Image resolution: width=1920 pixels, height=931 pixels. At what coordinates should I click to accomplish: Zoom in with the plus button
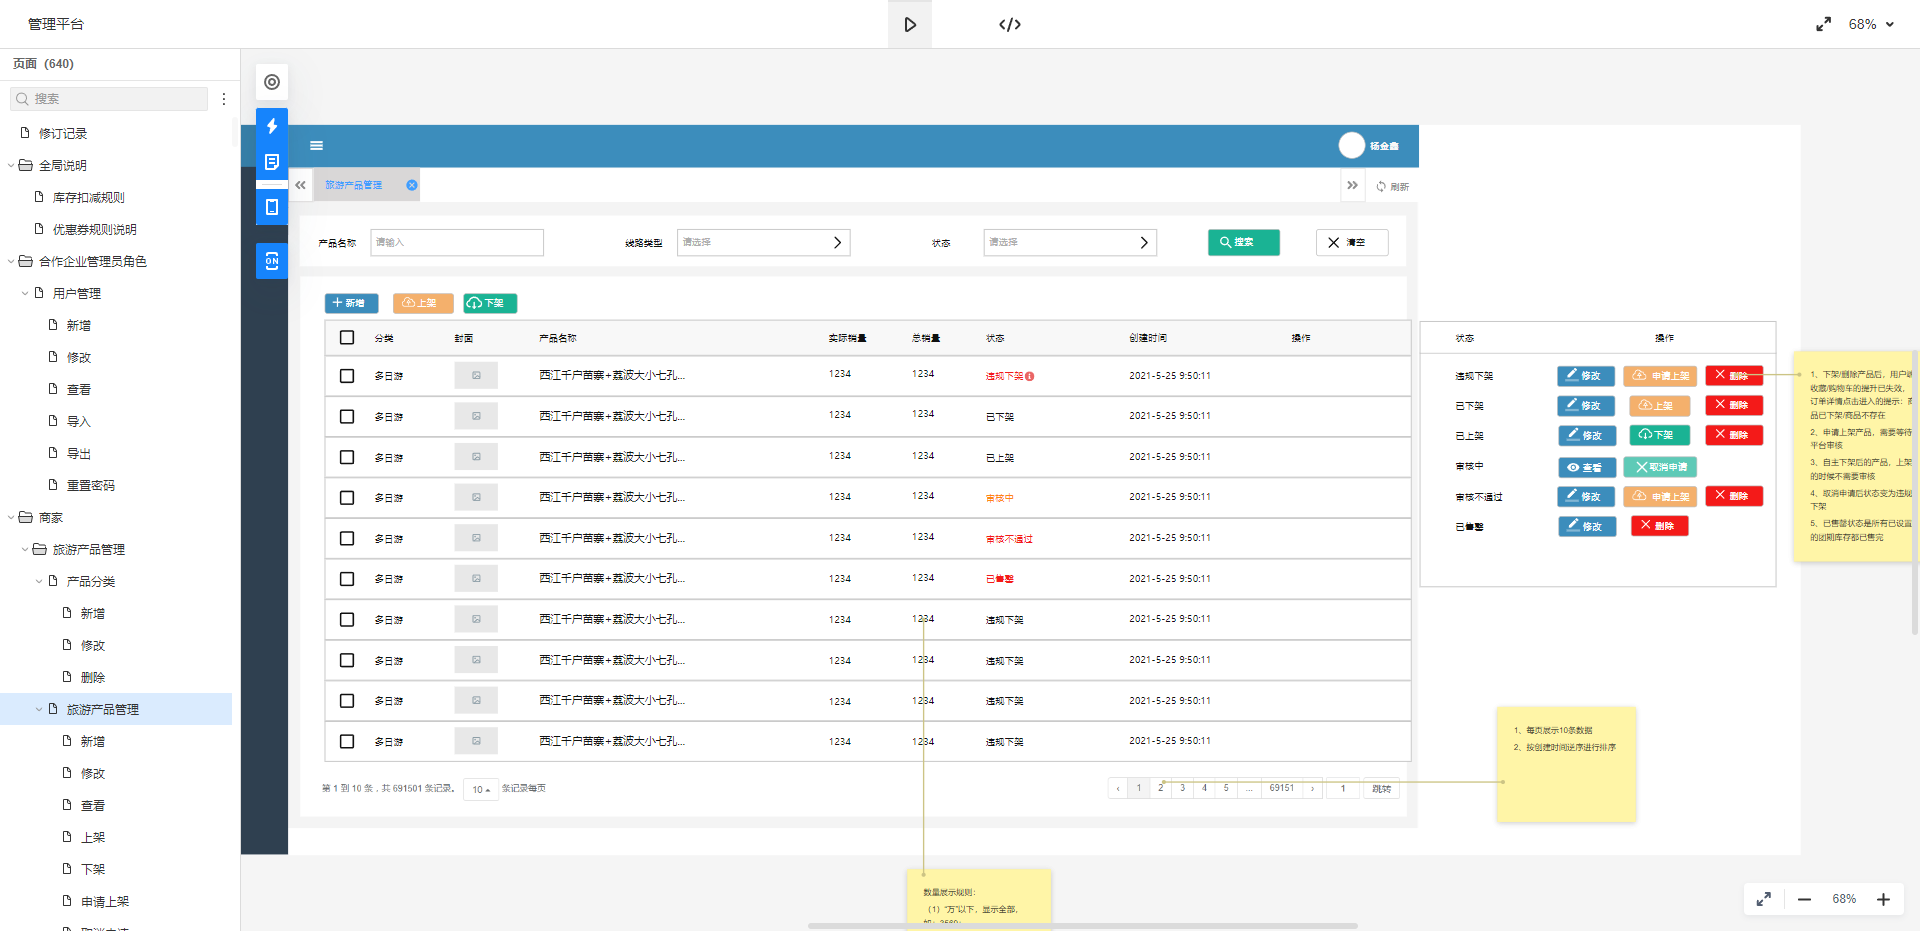(x=1883, y=899)
